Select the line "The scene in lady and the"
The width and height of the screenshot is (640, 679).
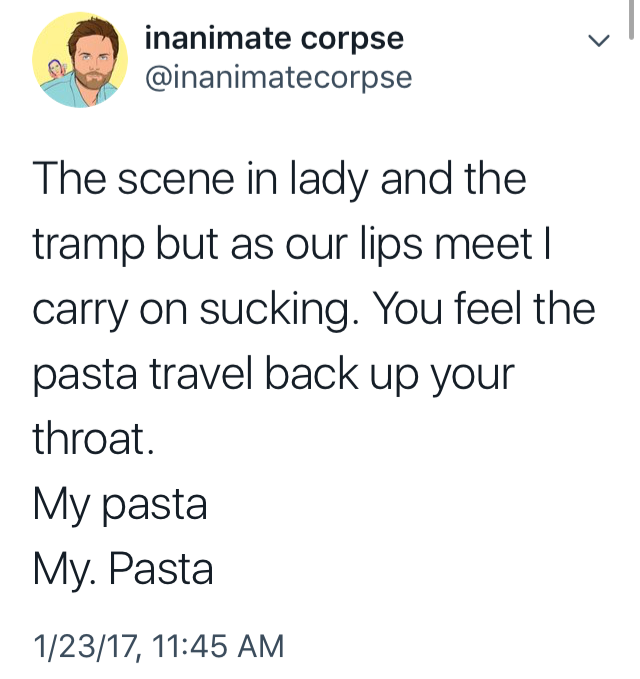pos(279,180)
